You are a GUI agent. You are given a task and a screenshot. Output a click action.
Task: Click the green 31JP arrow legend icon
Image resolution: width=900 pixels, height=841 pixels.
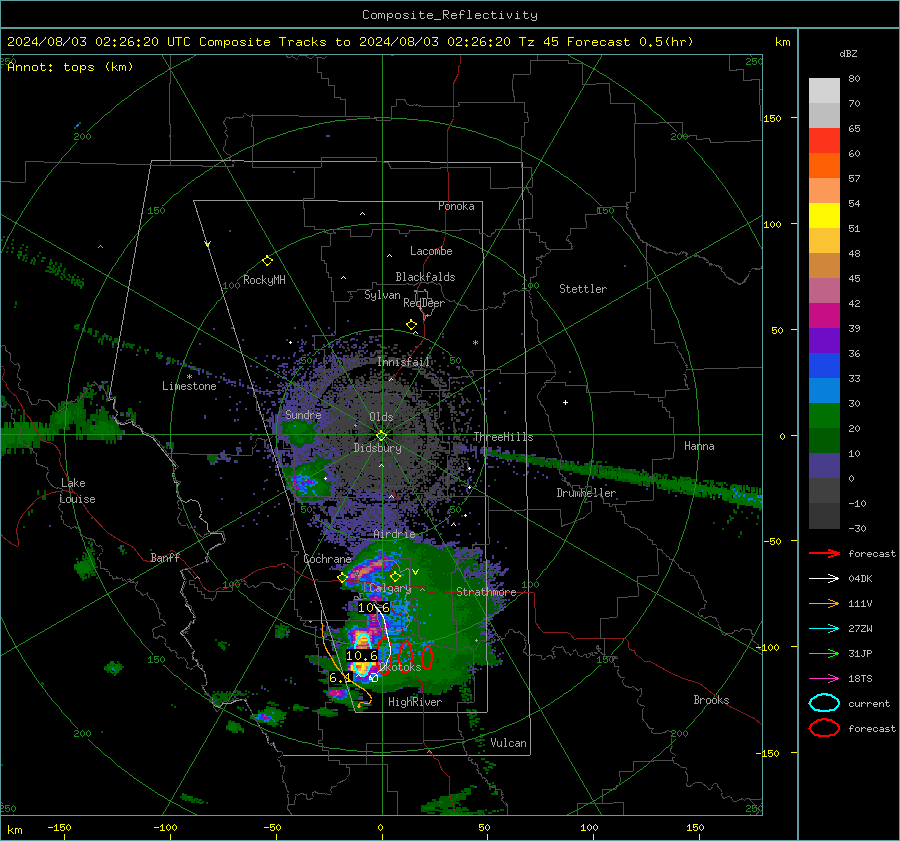[824, 653]
